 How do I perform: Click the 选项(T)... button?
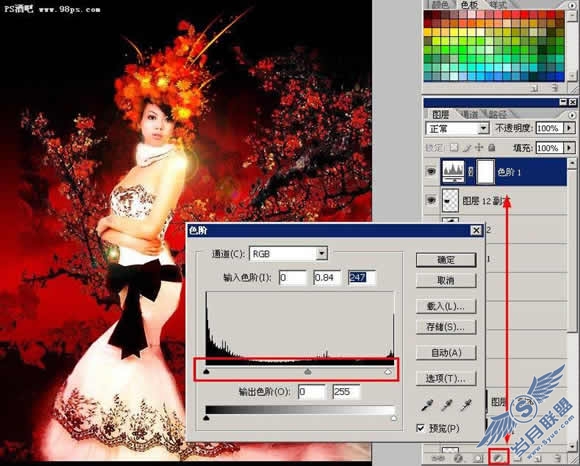click(x=446, y=378)
